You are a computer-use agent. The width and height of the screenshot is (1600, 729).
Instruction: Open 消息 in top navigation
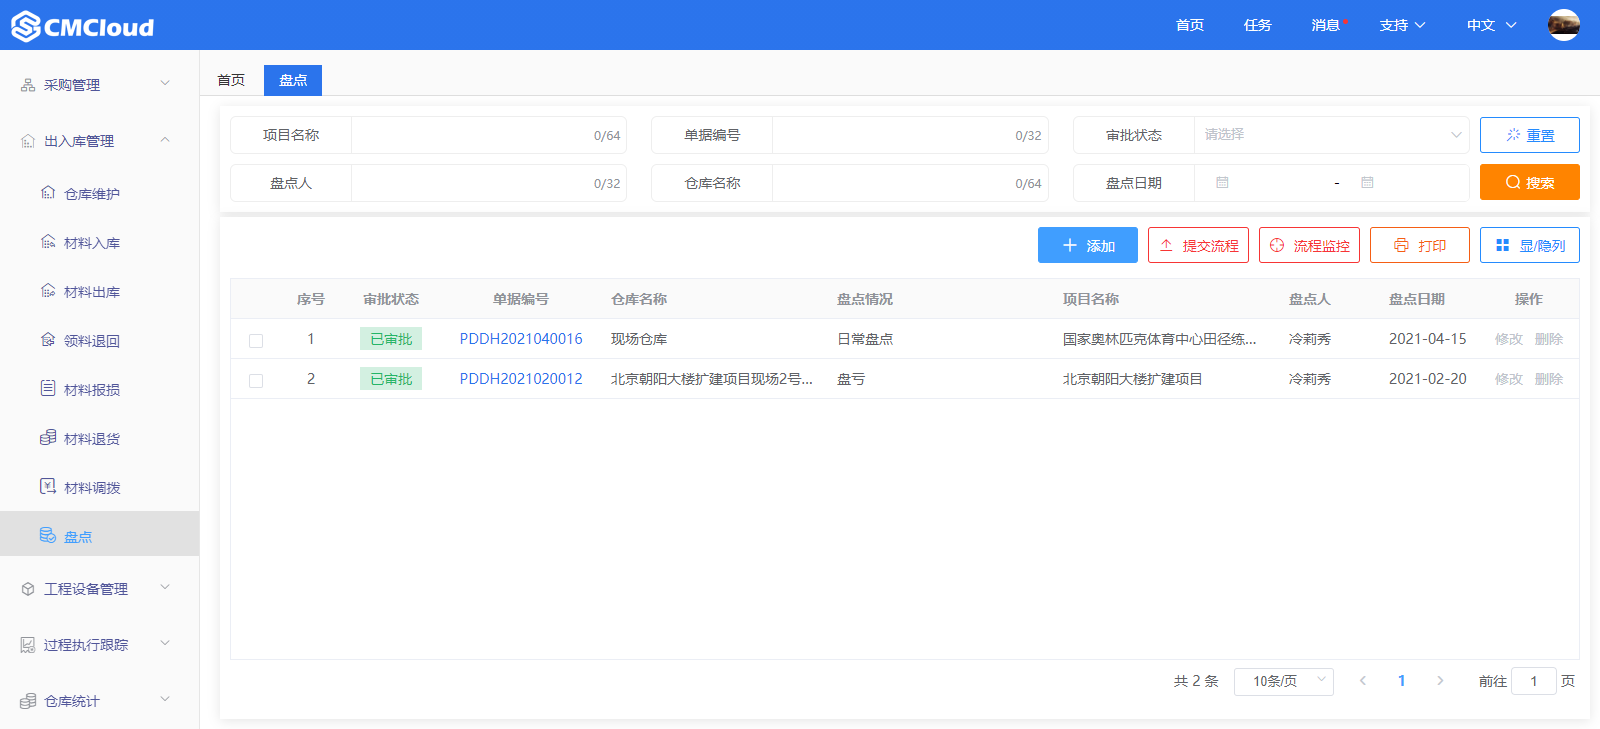click(x=1326, y=25)
